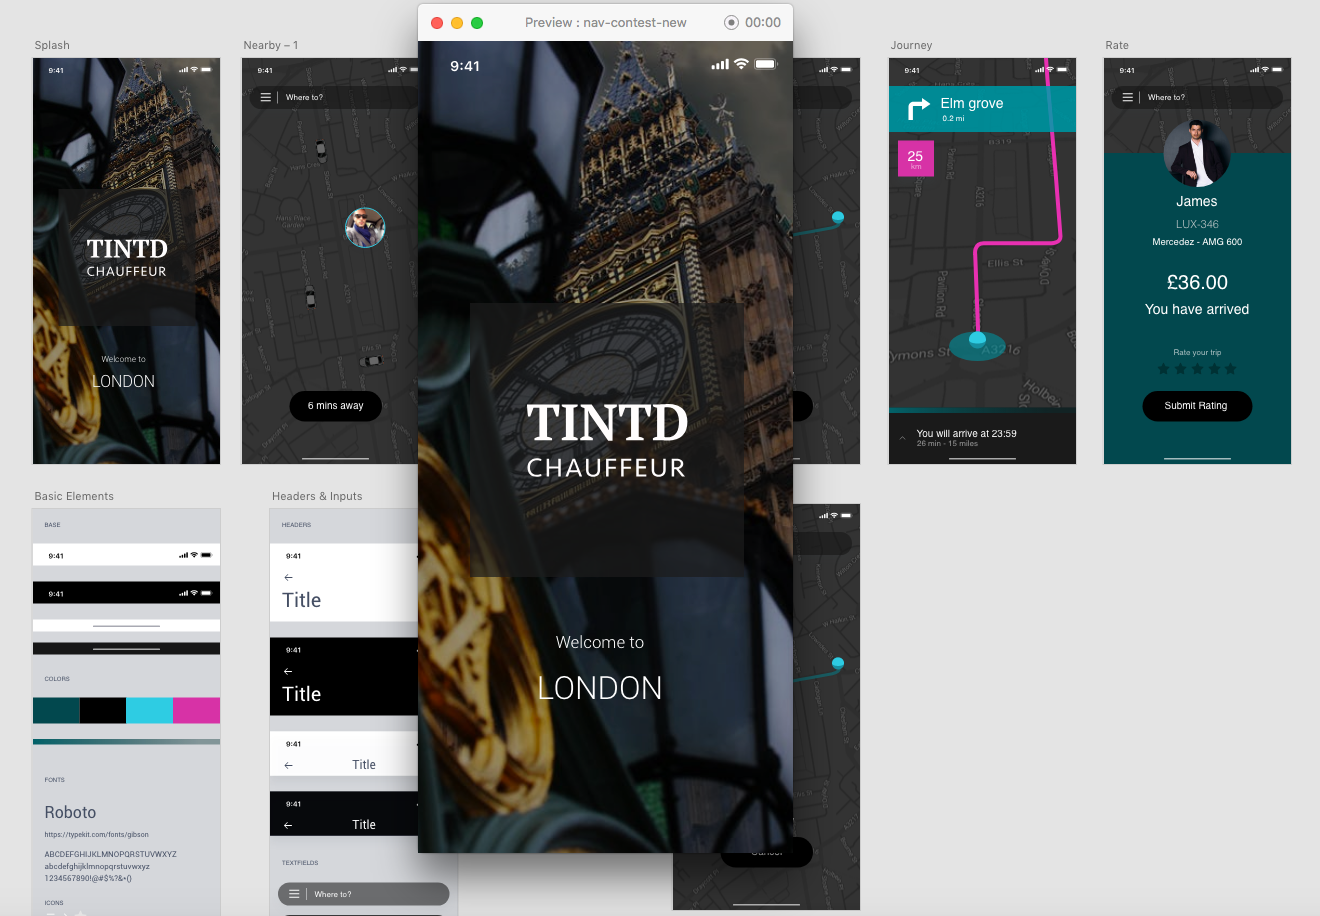This screenshot has width=1320, height=916.
Task: Open the hamburger menu in the Rate artboard
Action: coord(1127,97)
